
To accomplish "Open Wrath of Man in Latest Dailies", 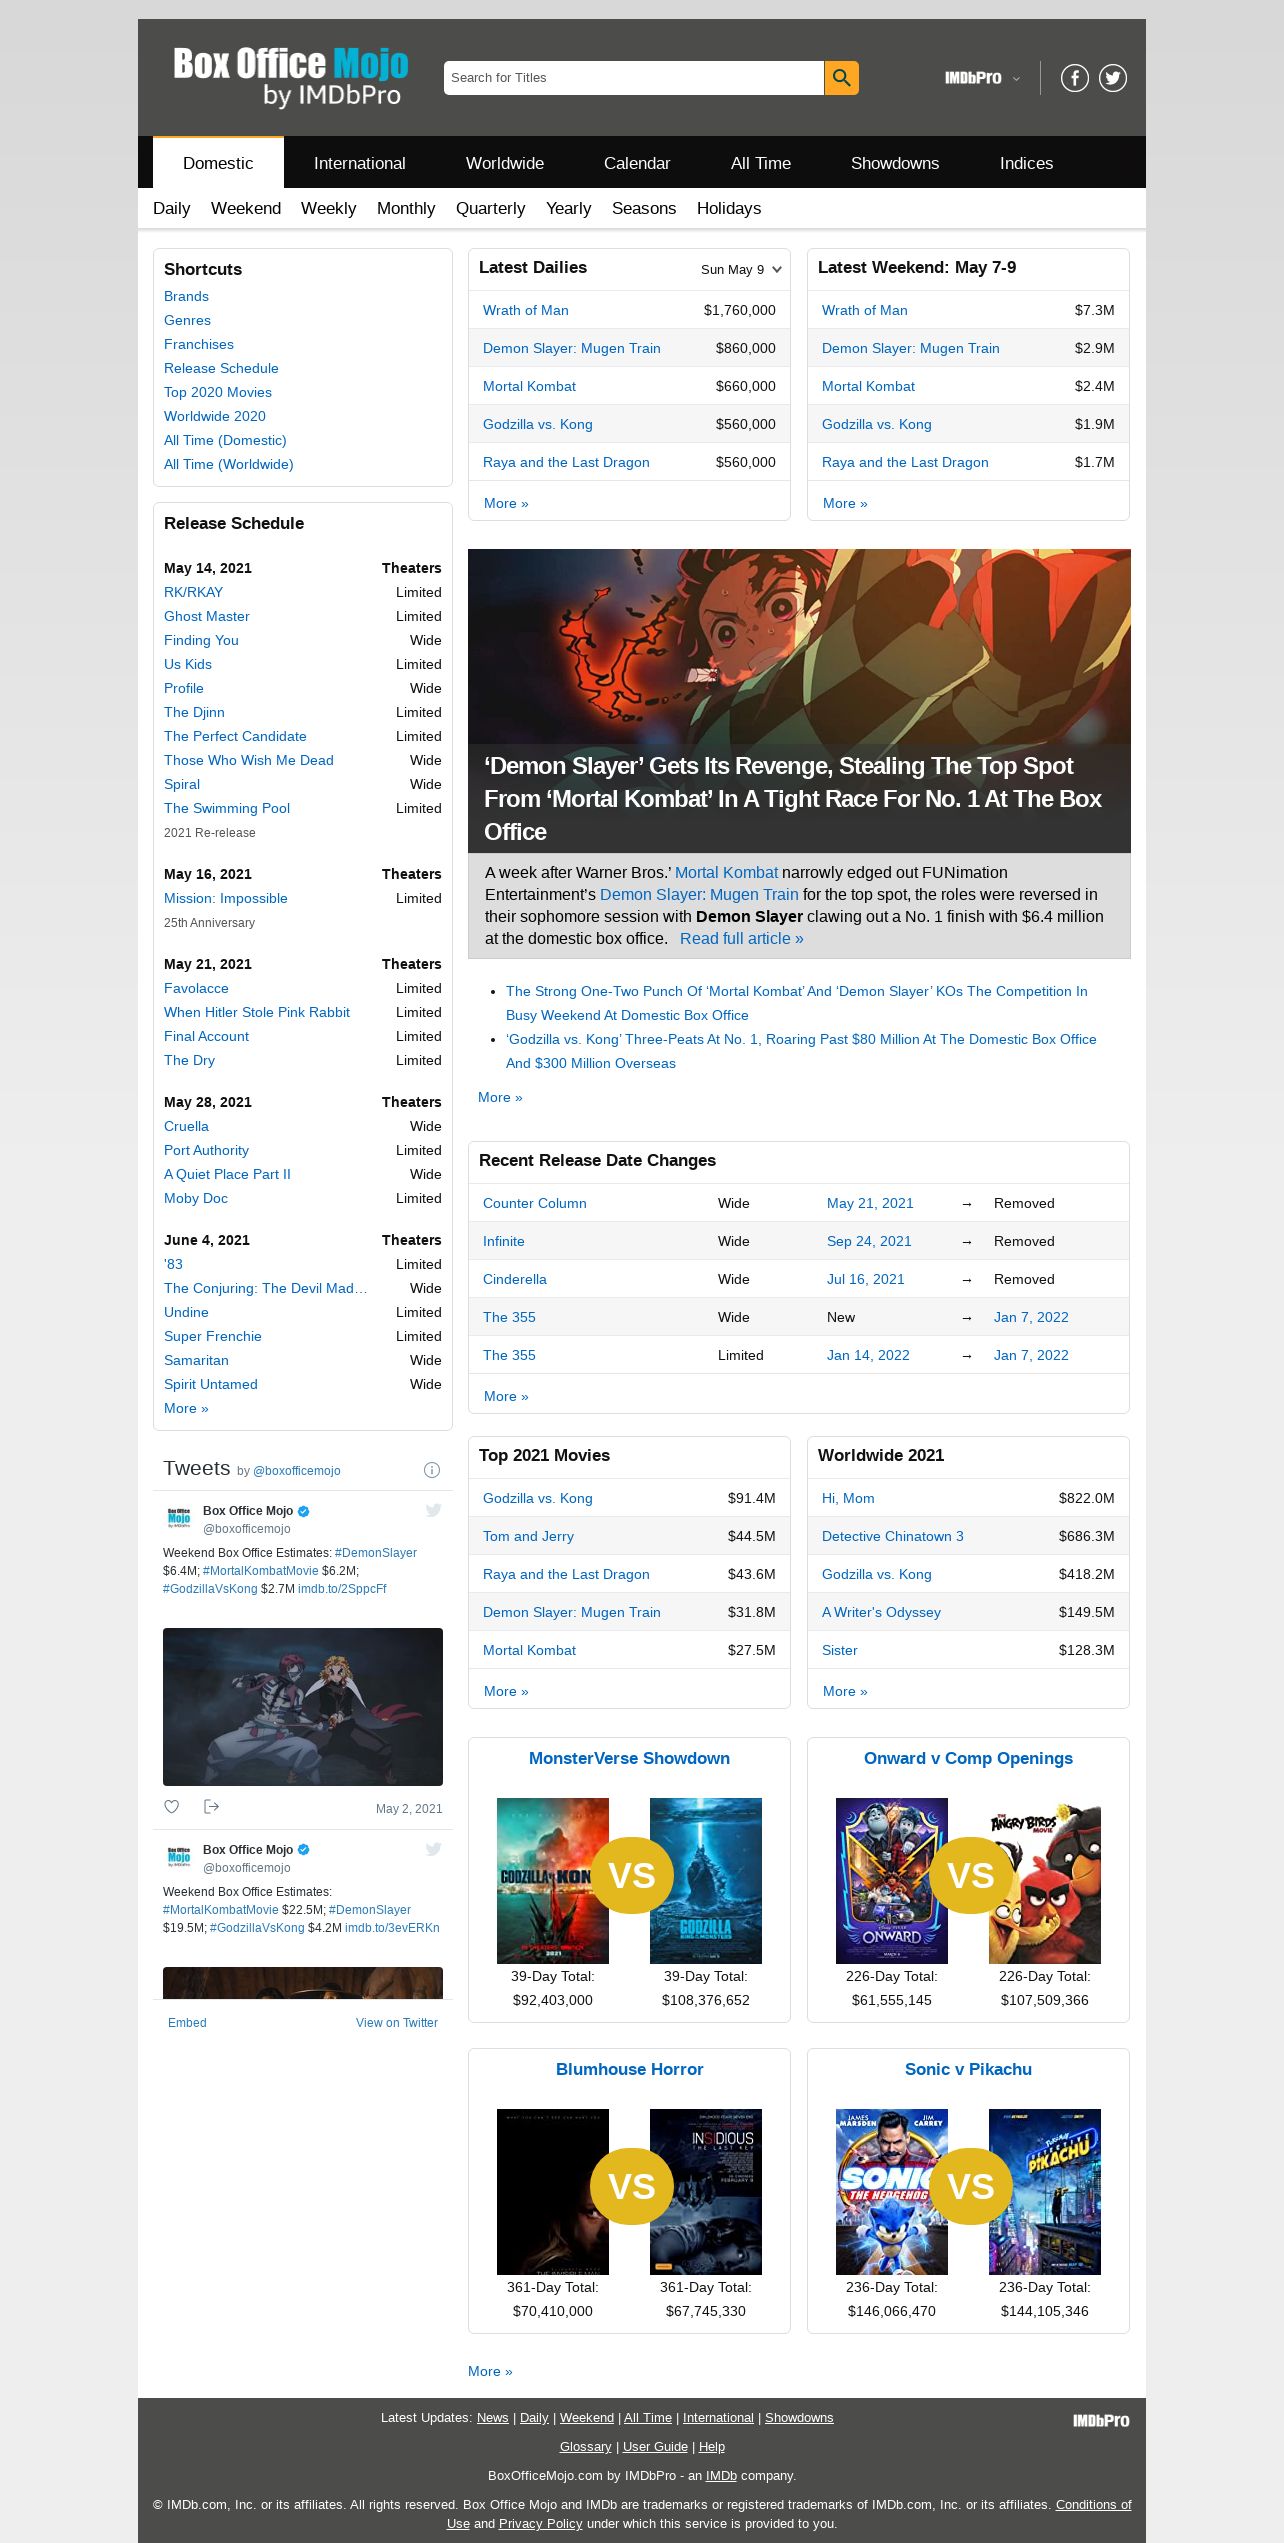I will pyautogui.click(x=526, y=310).
